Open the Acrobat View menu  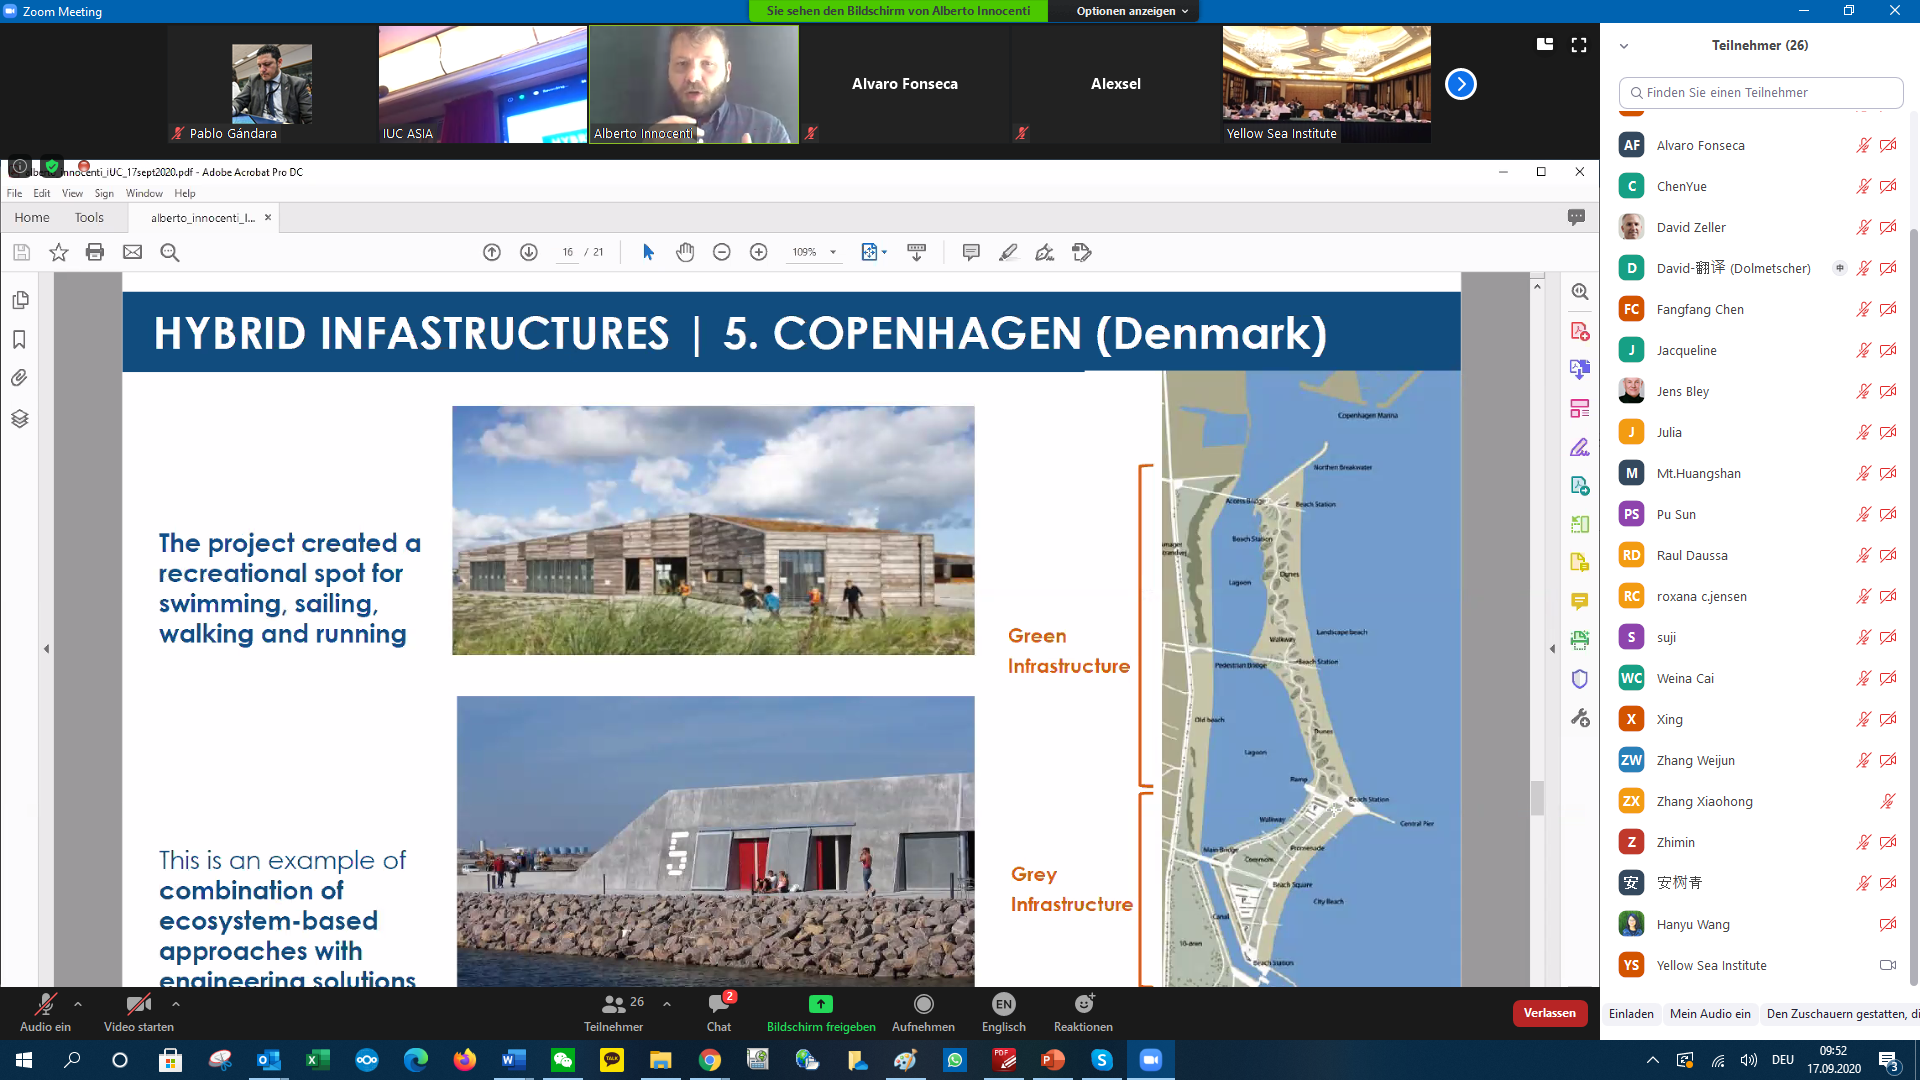pyautogui.click(x=72, y=193)
